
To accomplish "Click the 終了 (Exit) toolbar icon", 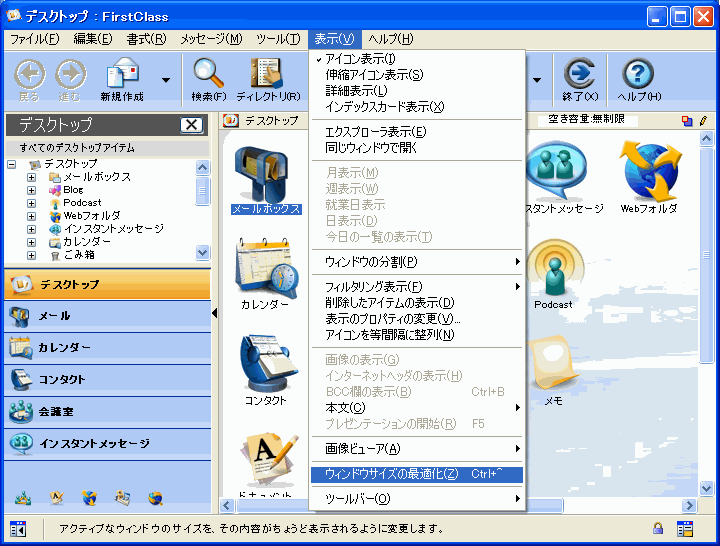I will [580, 75].
